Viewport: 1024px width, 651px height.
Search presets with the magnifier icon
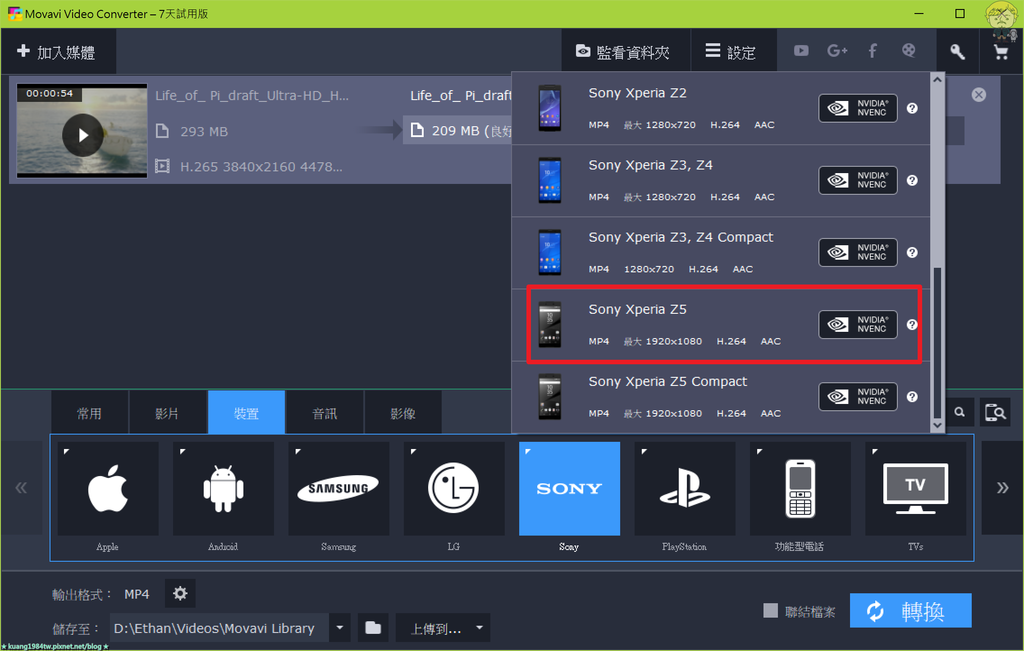tap(959, 412)
